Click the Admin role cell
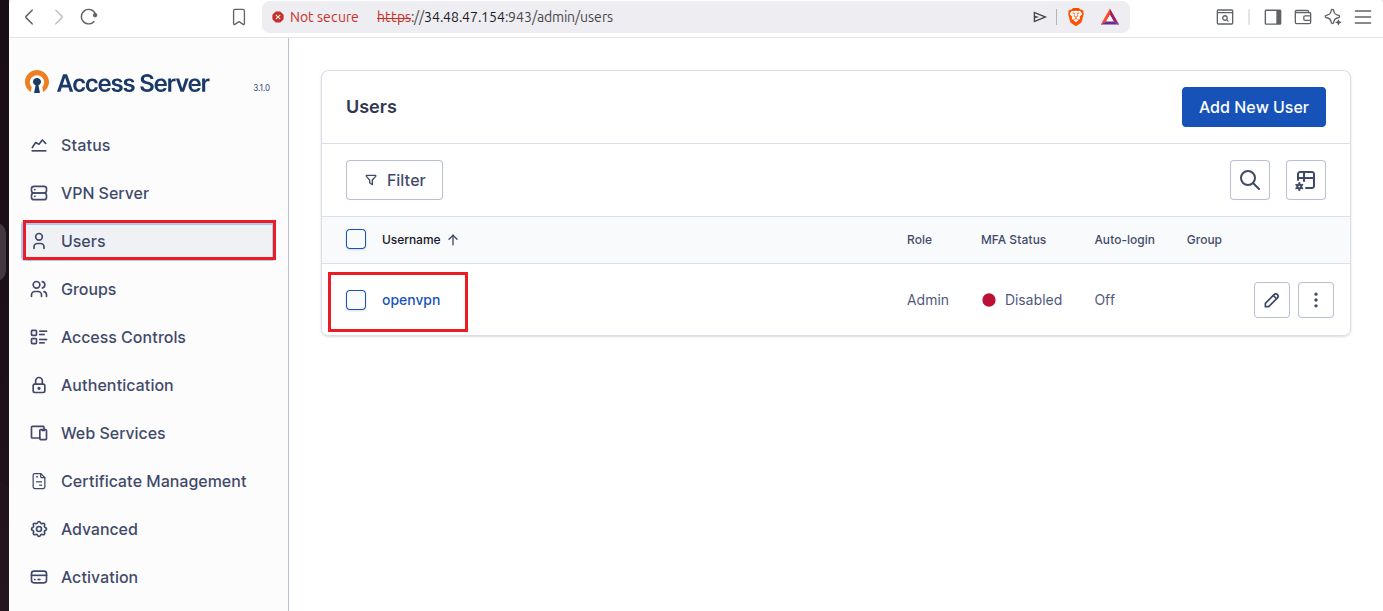This screenshot has height=611, width=1383. click(928, 300)
